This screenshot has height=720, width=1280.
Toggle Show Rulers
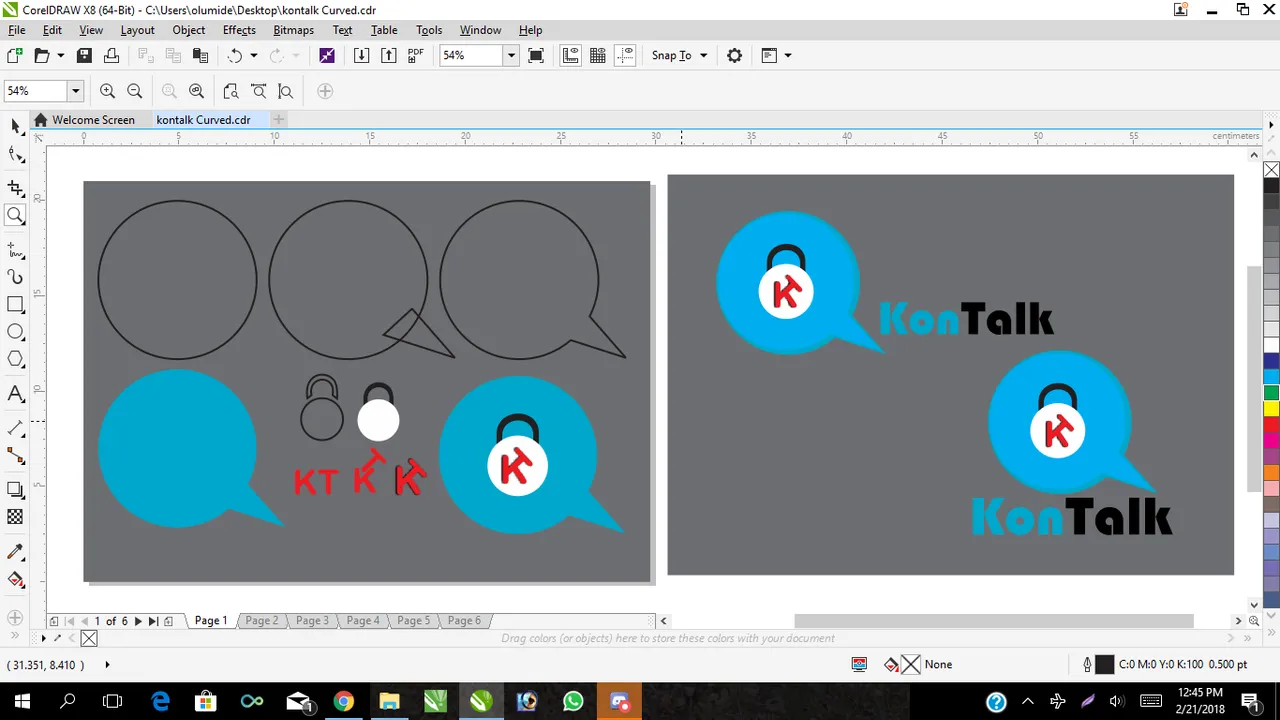point(571,56)
